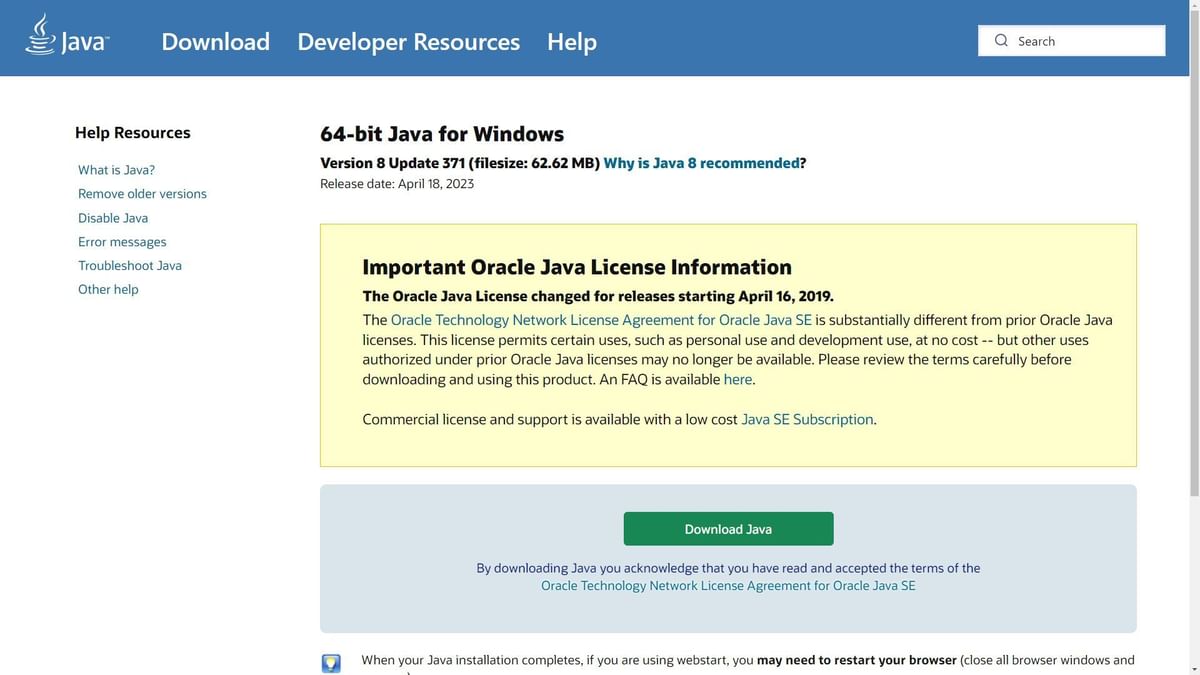Go to Remove older versions help link

(142, 194)
